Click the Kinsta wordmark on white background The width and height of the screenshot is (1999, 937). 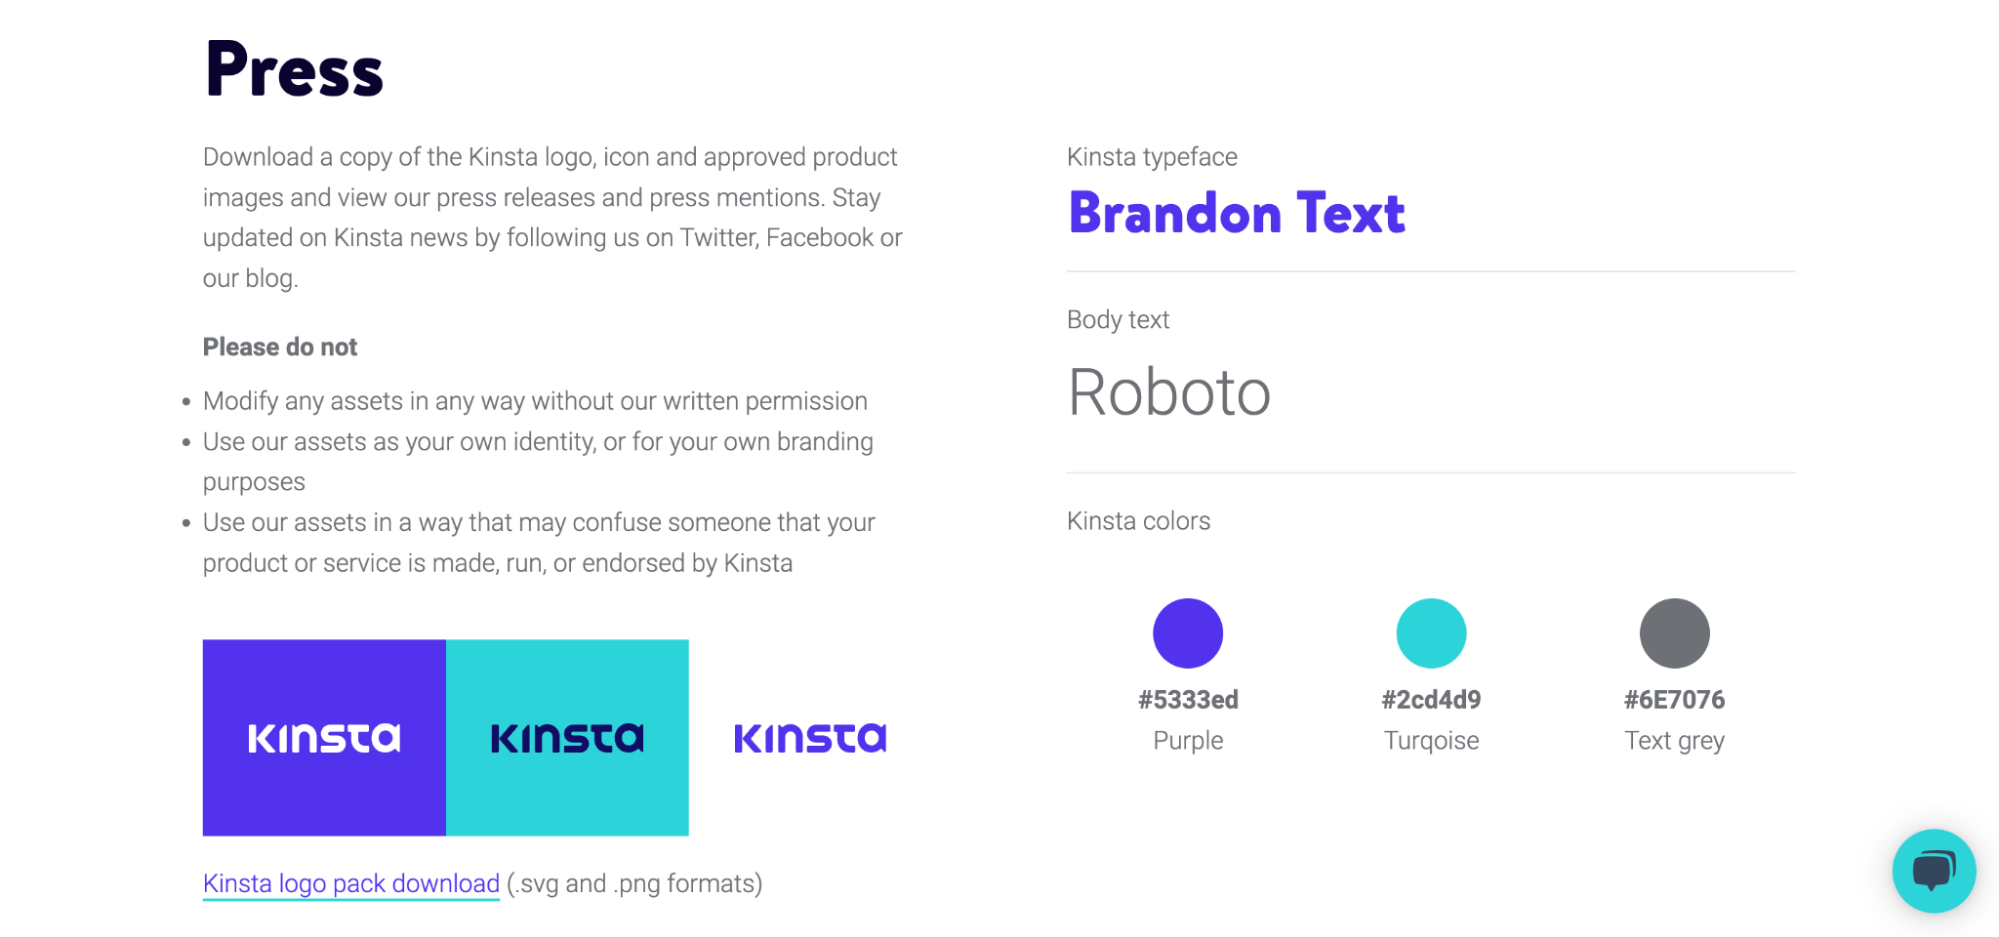(x=810, y=738)
